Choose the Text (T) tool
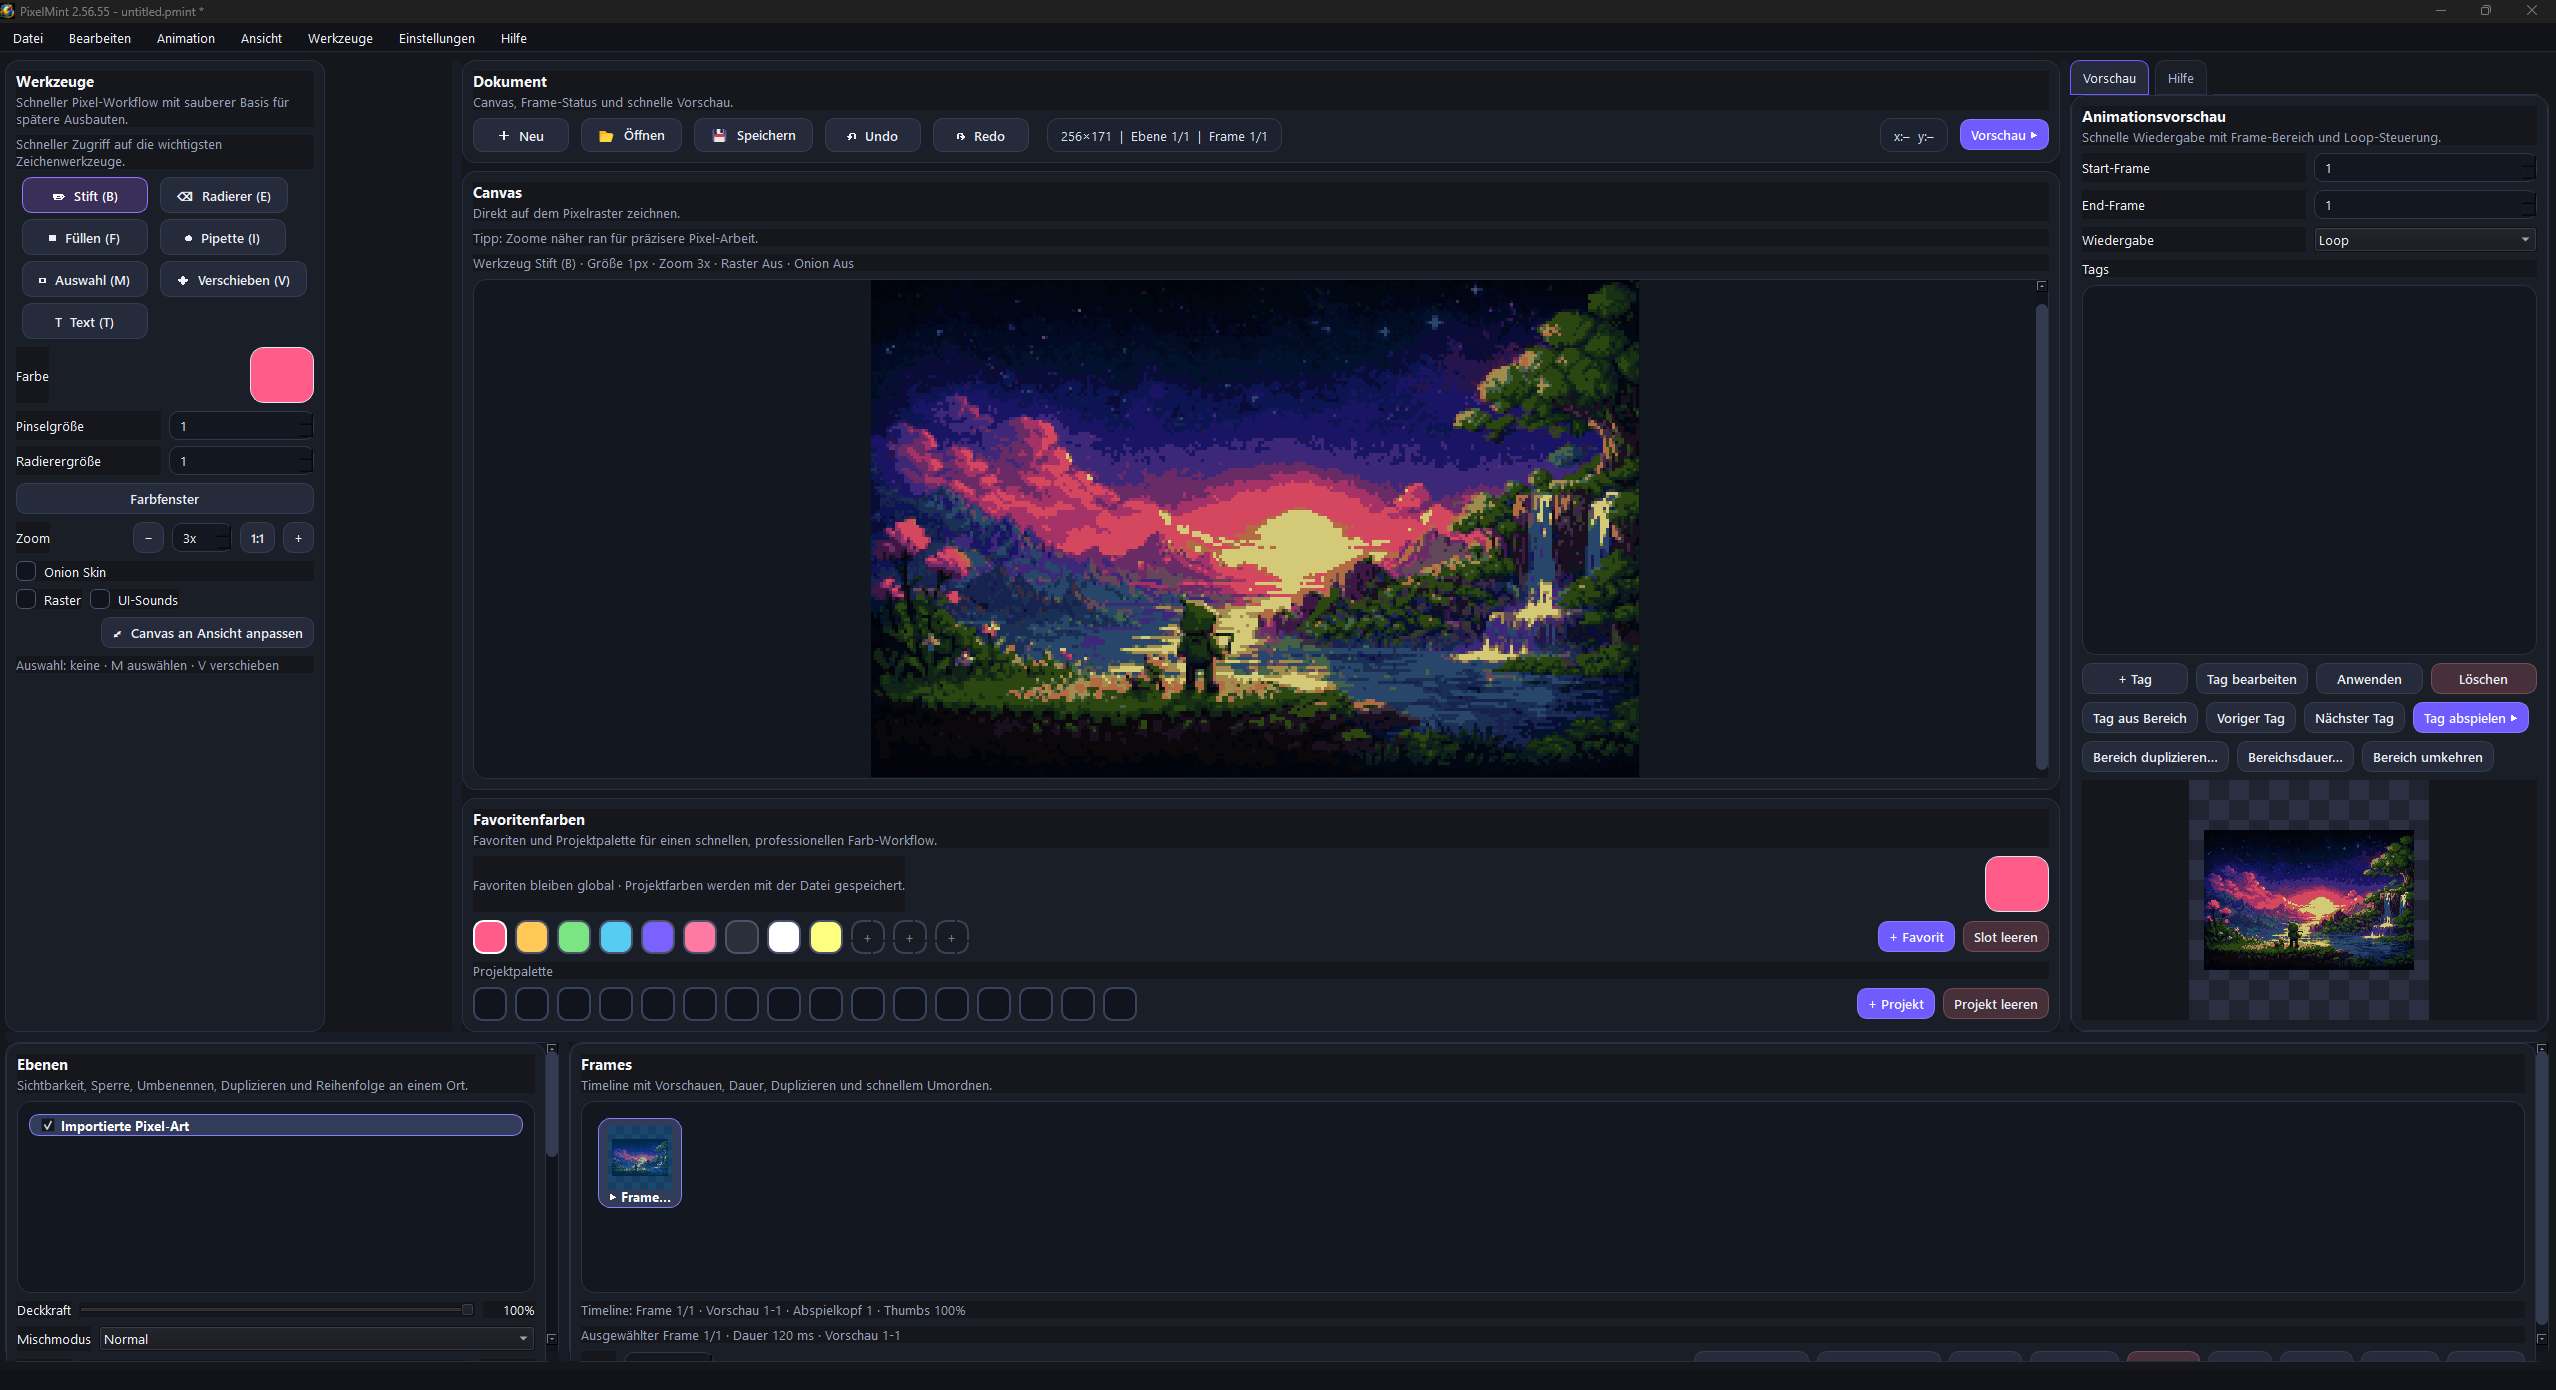 coord(85,322)
